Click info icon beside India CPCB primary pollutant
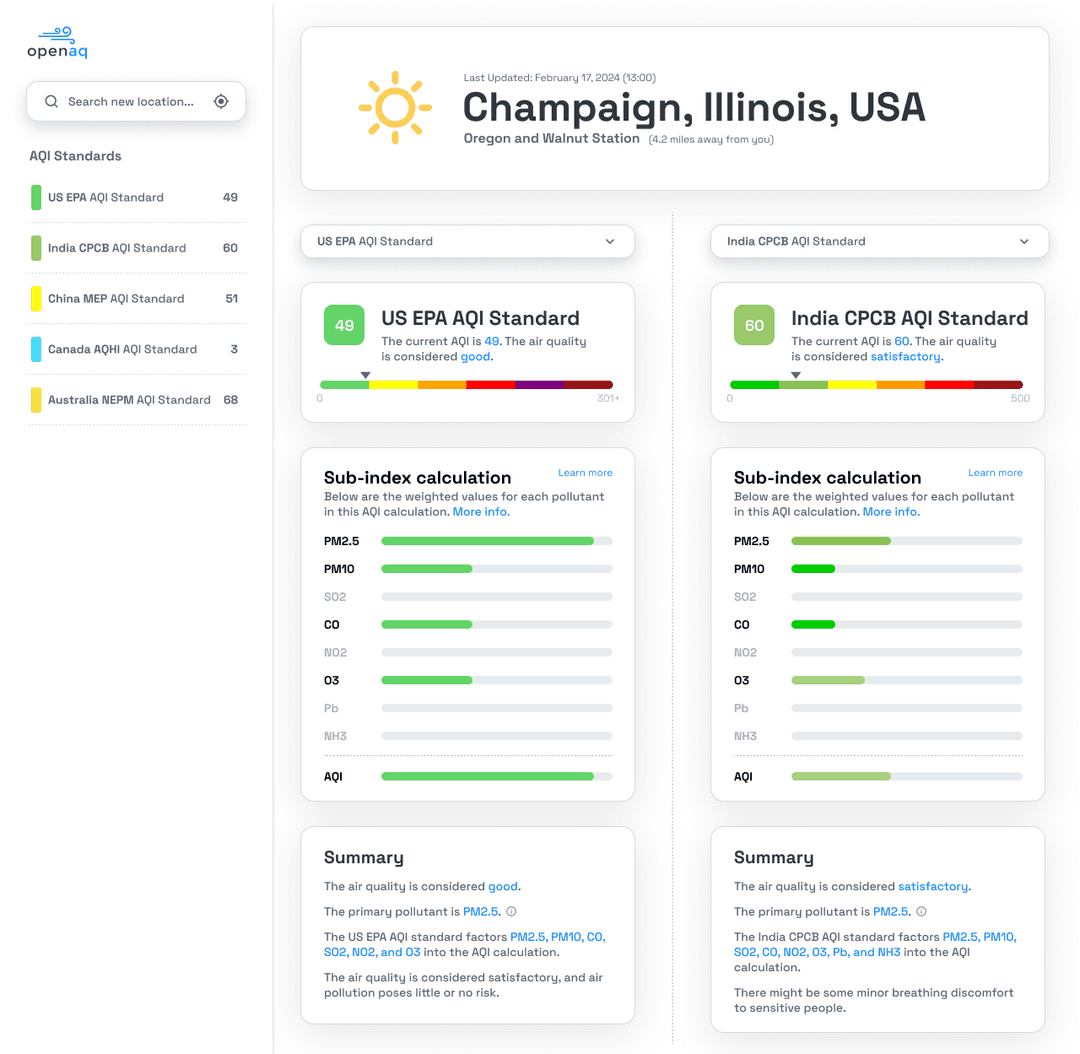The height and width of the screenshot is (1054, 1080). pyautogui.click(x=922, y=911)
